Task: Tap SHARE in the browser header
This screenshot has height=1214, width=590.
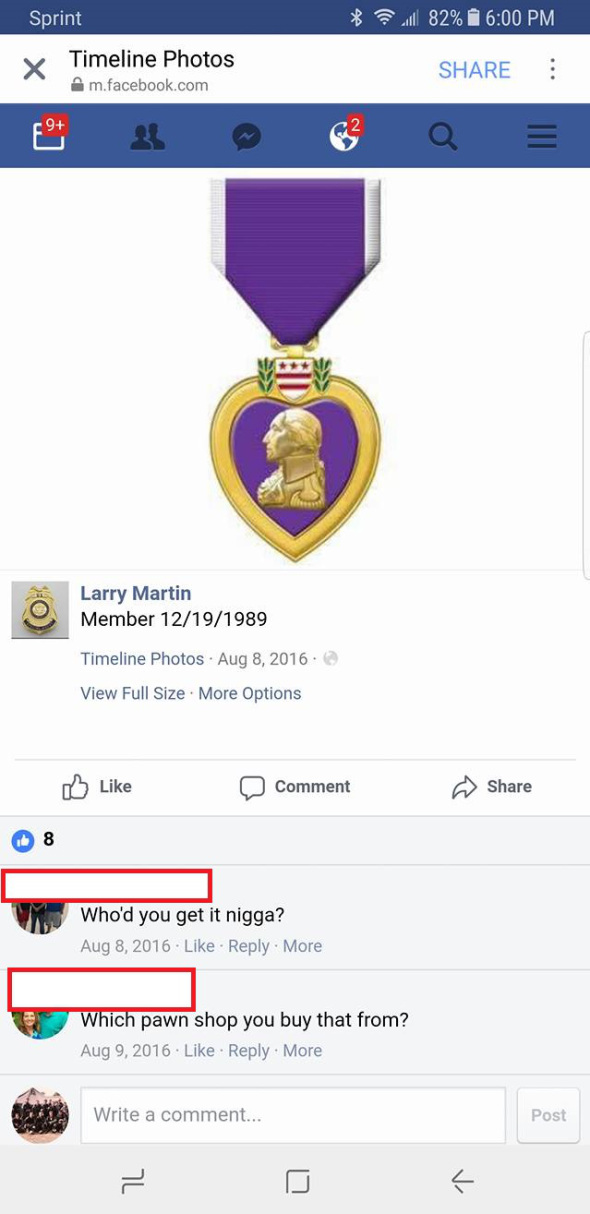Action: [474, 70]
